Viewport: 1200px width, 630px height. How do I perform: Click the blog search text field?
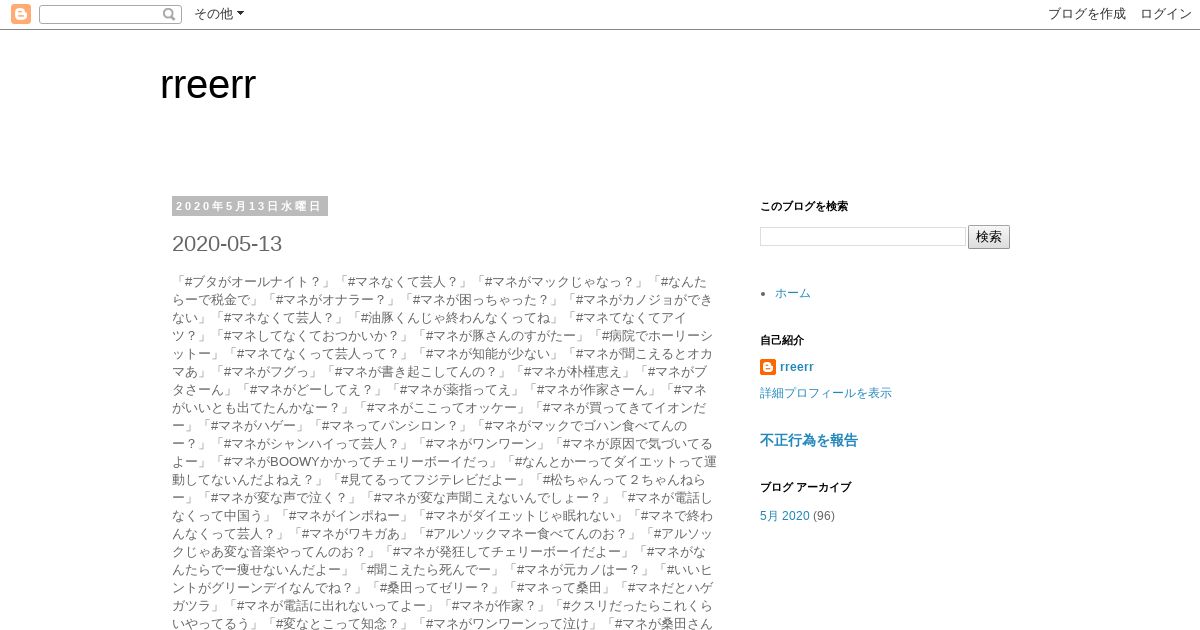coord(863,237)
